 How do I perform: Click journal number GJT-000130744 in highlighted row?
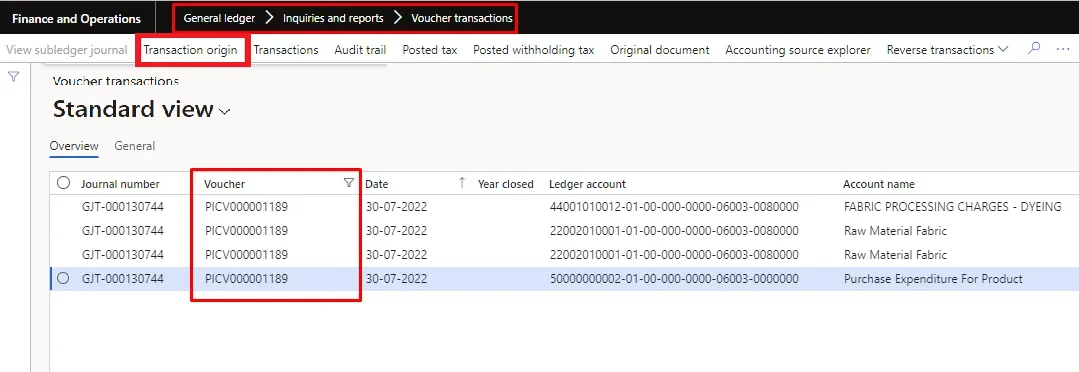coord(122,278)
